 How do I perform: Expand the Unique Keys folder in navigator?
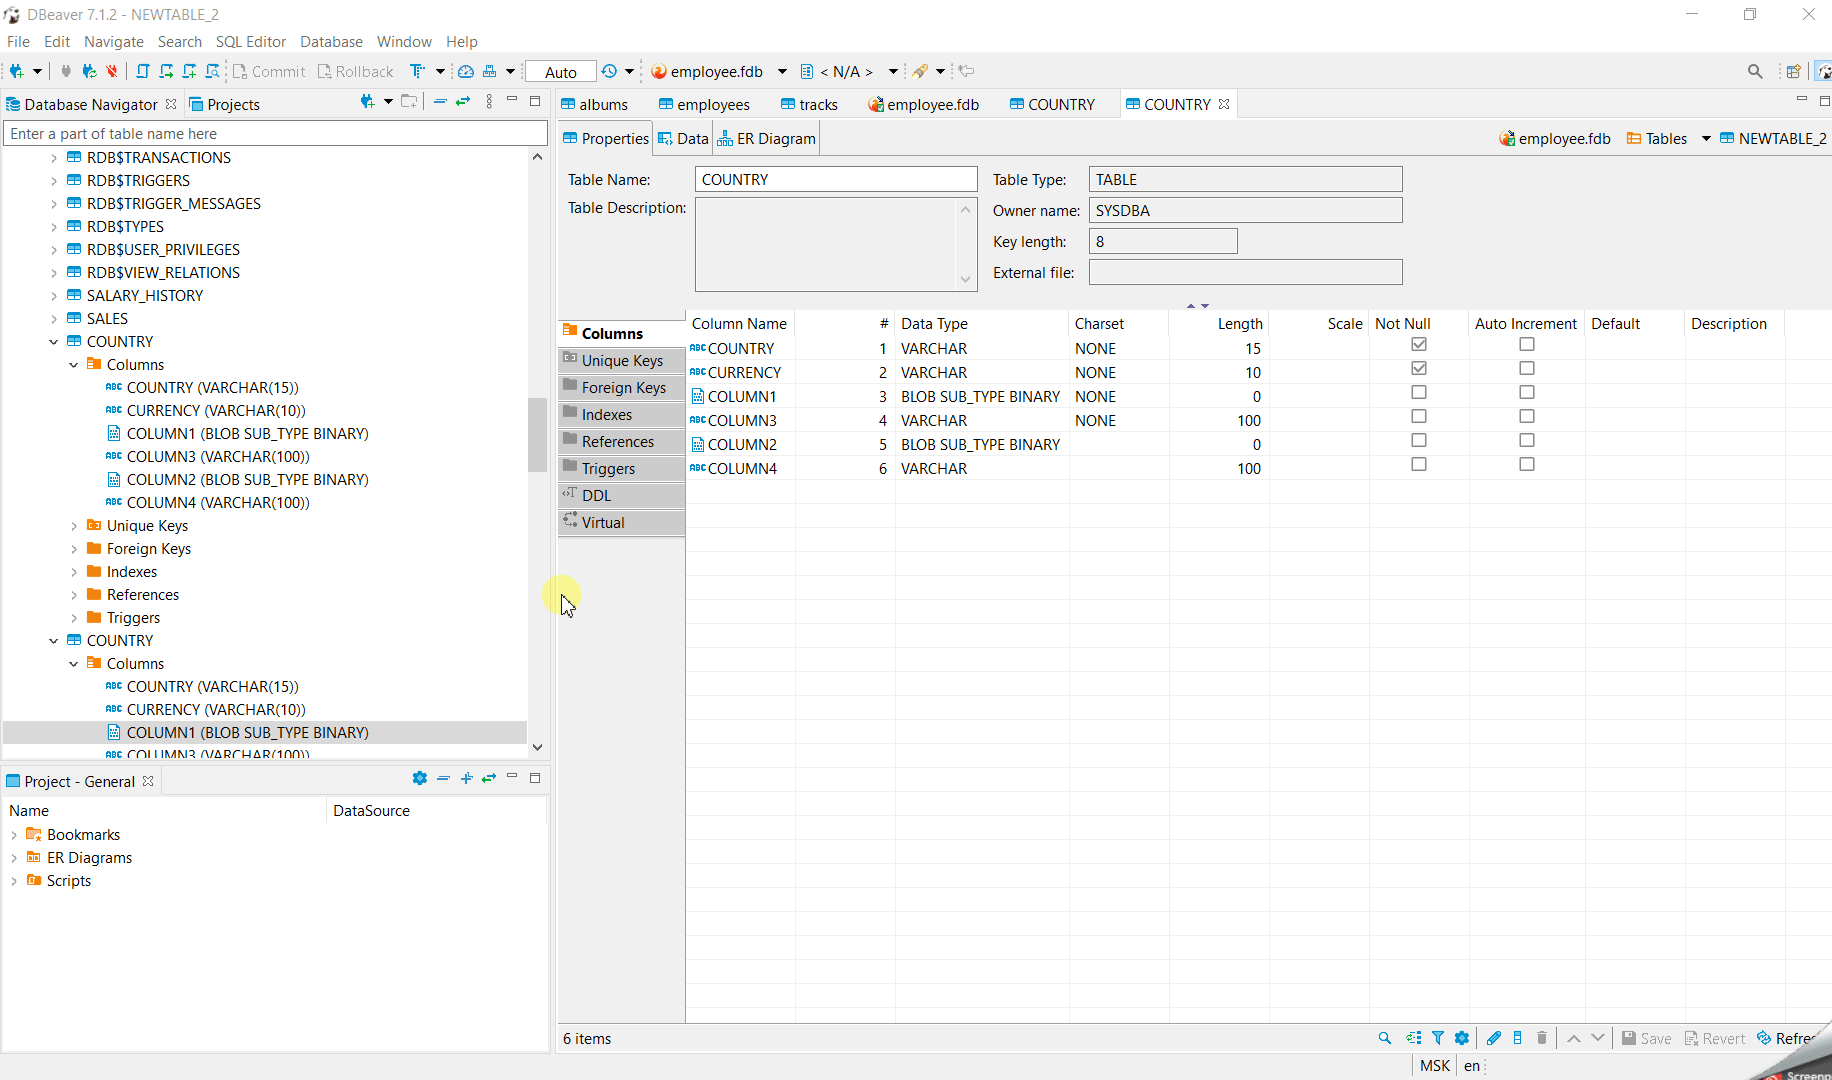point(74,526)
